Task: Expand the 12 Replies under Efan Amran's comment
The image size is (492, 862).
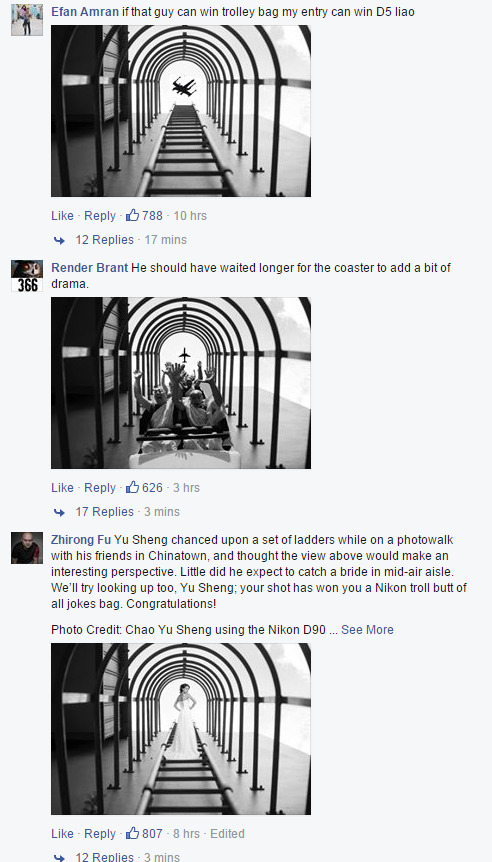Action: coord(104,240)
